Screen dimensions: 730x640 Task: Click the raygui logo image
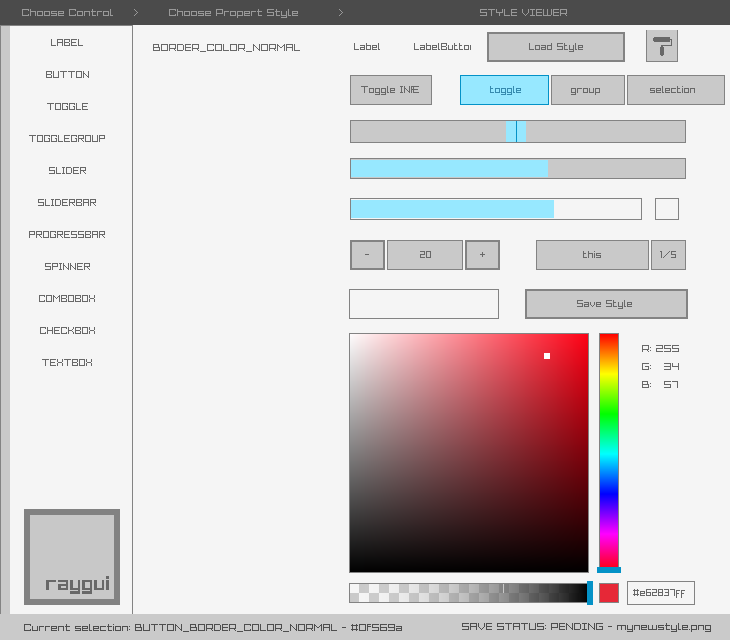click(72, 556)
